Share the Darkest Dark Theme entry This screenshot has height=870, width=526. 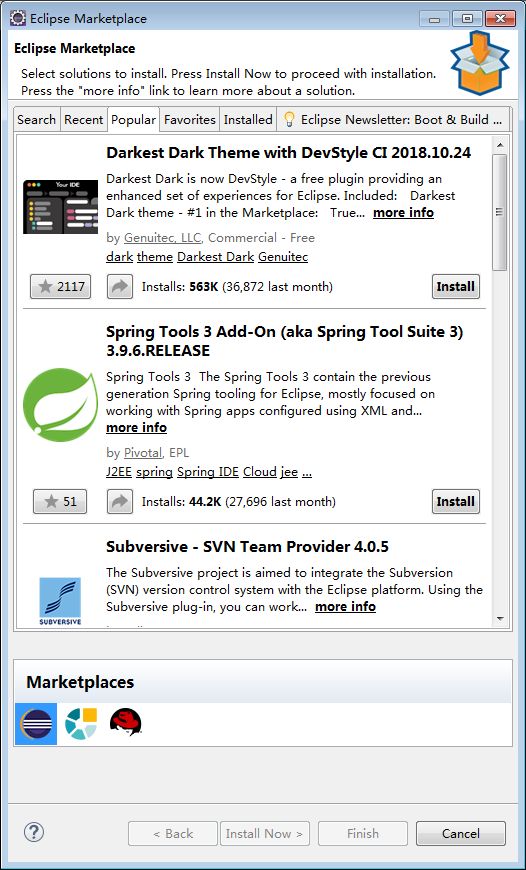(x=120, y=287)
